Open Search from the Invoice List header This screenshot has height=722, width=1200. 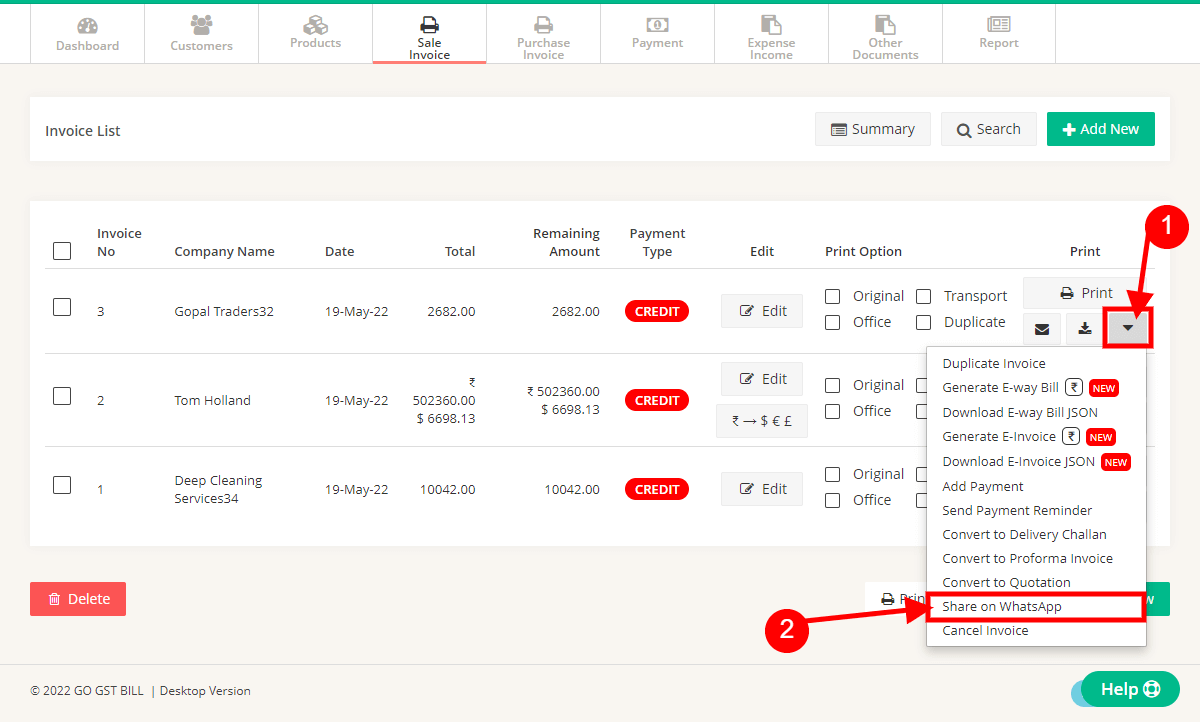(989, 128)
